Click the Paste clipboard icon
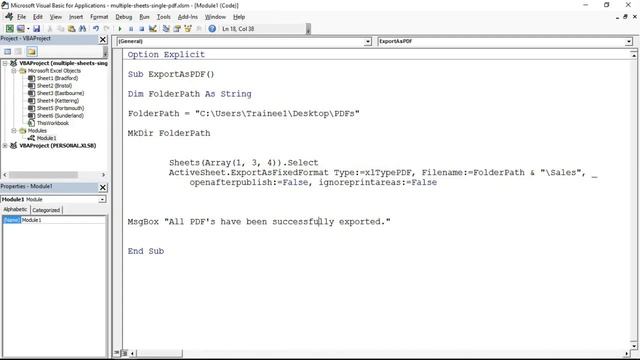Image resolution: width=640 pixels, height=360 pixels. (71, 29)
